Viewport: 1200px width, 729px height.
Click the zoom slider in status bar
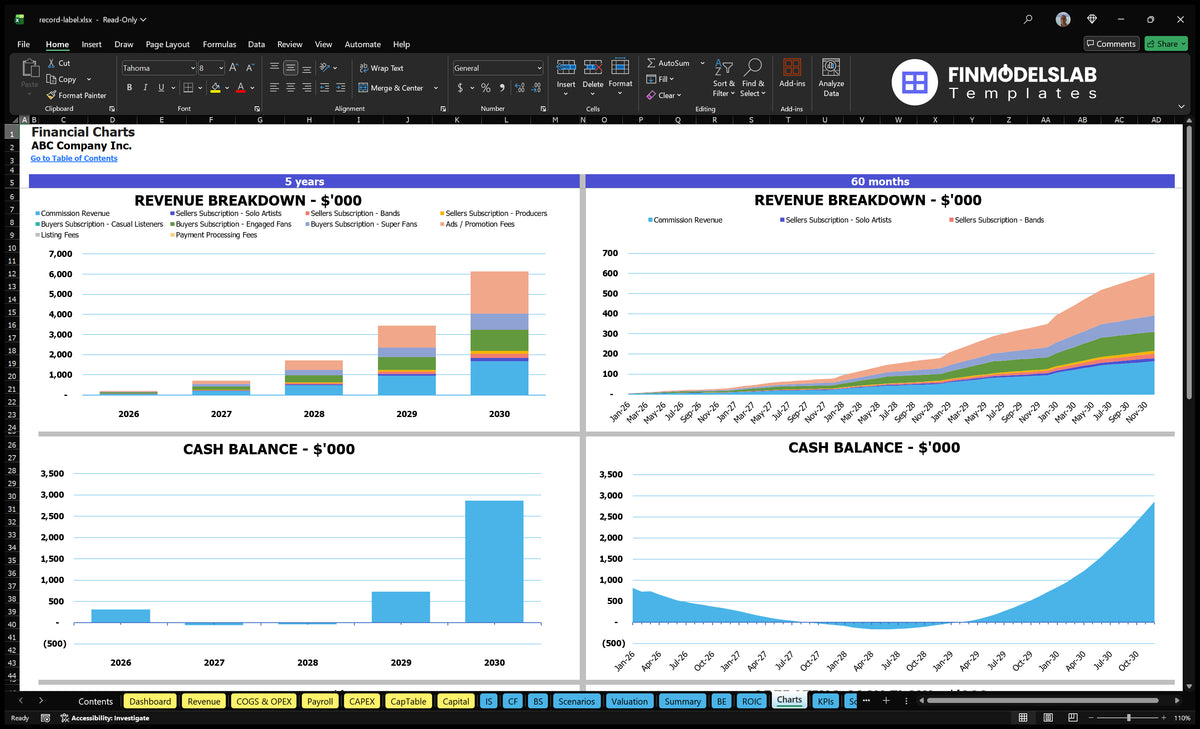[x=1128, y=718]
